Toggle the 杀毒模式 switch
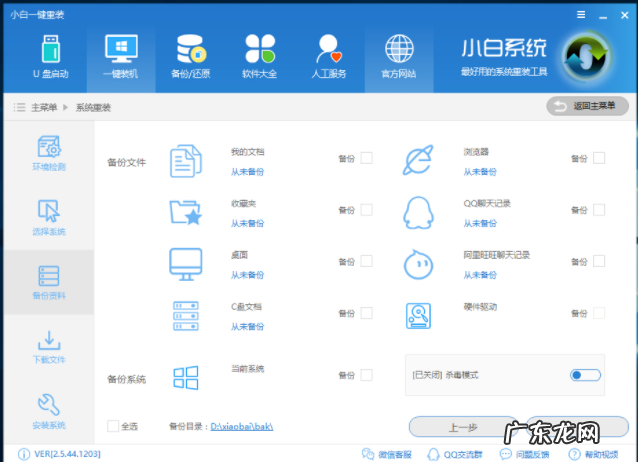 click(586, 375)
